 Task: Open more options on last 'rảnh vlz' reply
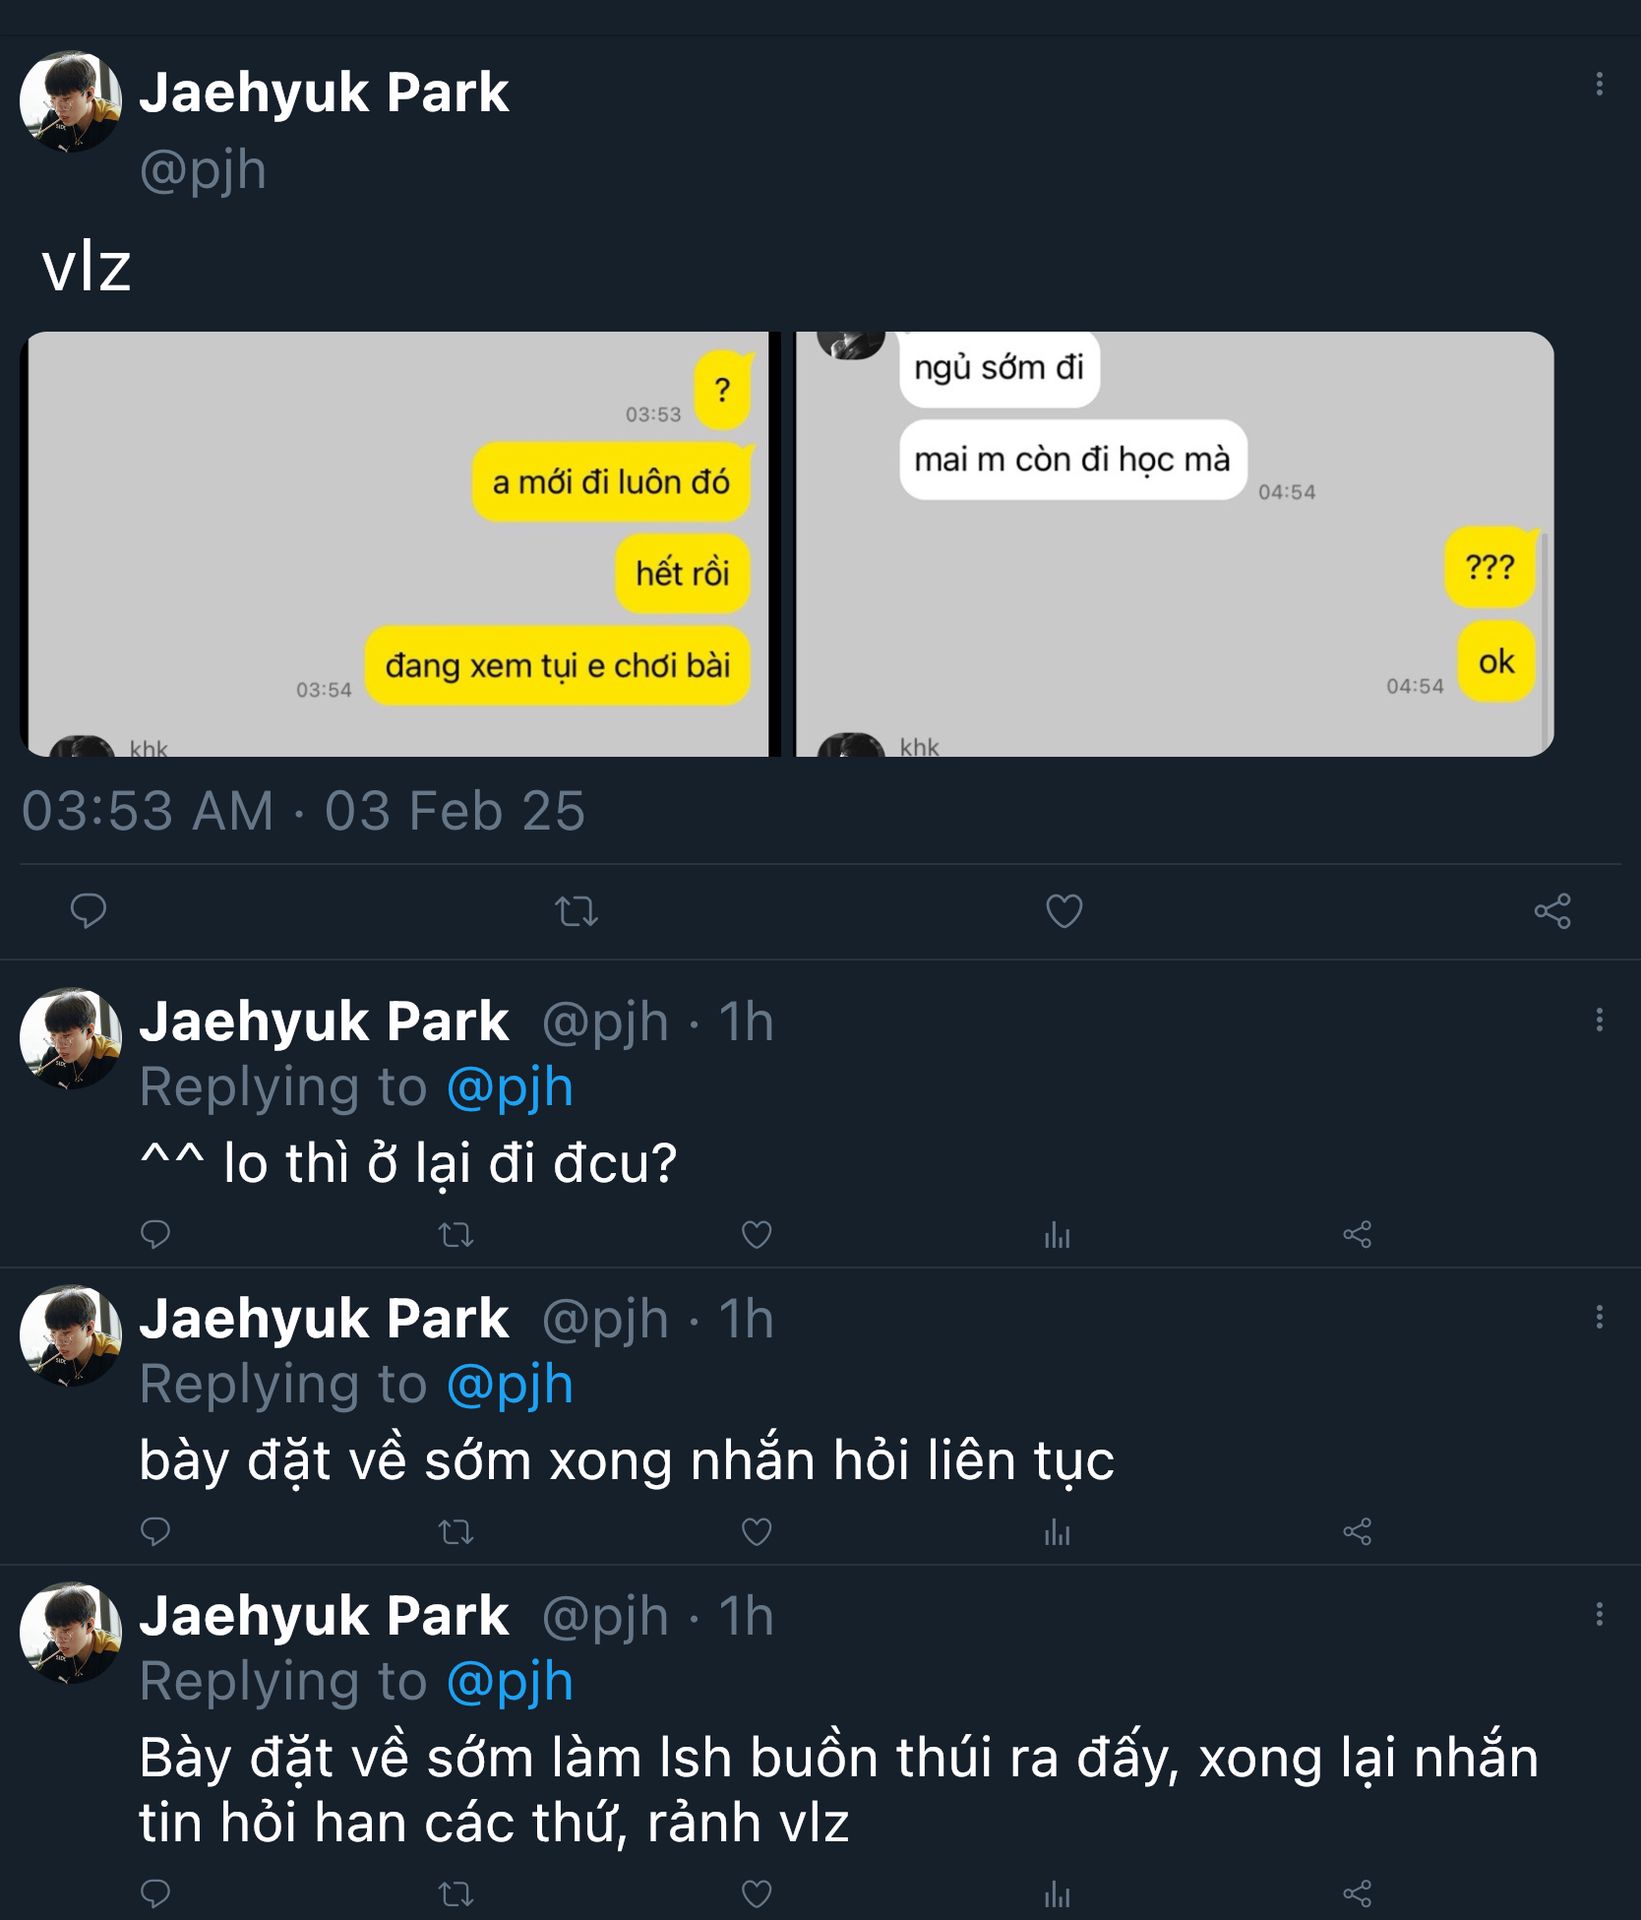click(x=1599, y=1614)
